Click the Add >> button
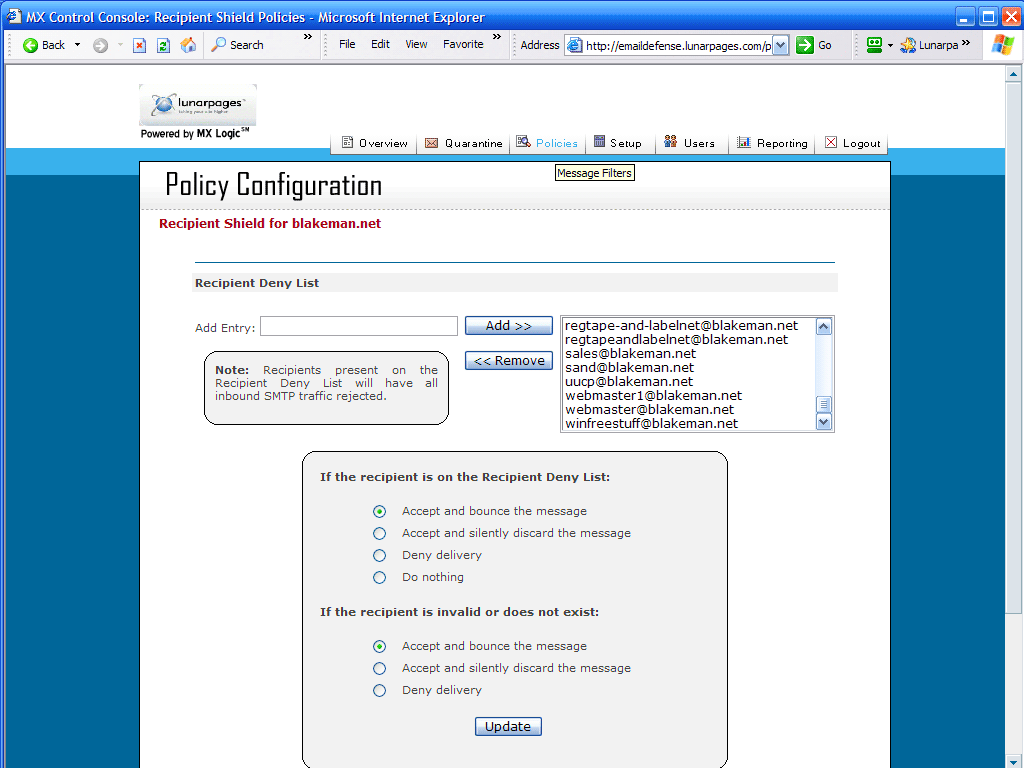 click(x=508, y=326)
